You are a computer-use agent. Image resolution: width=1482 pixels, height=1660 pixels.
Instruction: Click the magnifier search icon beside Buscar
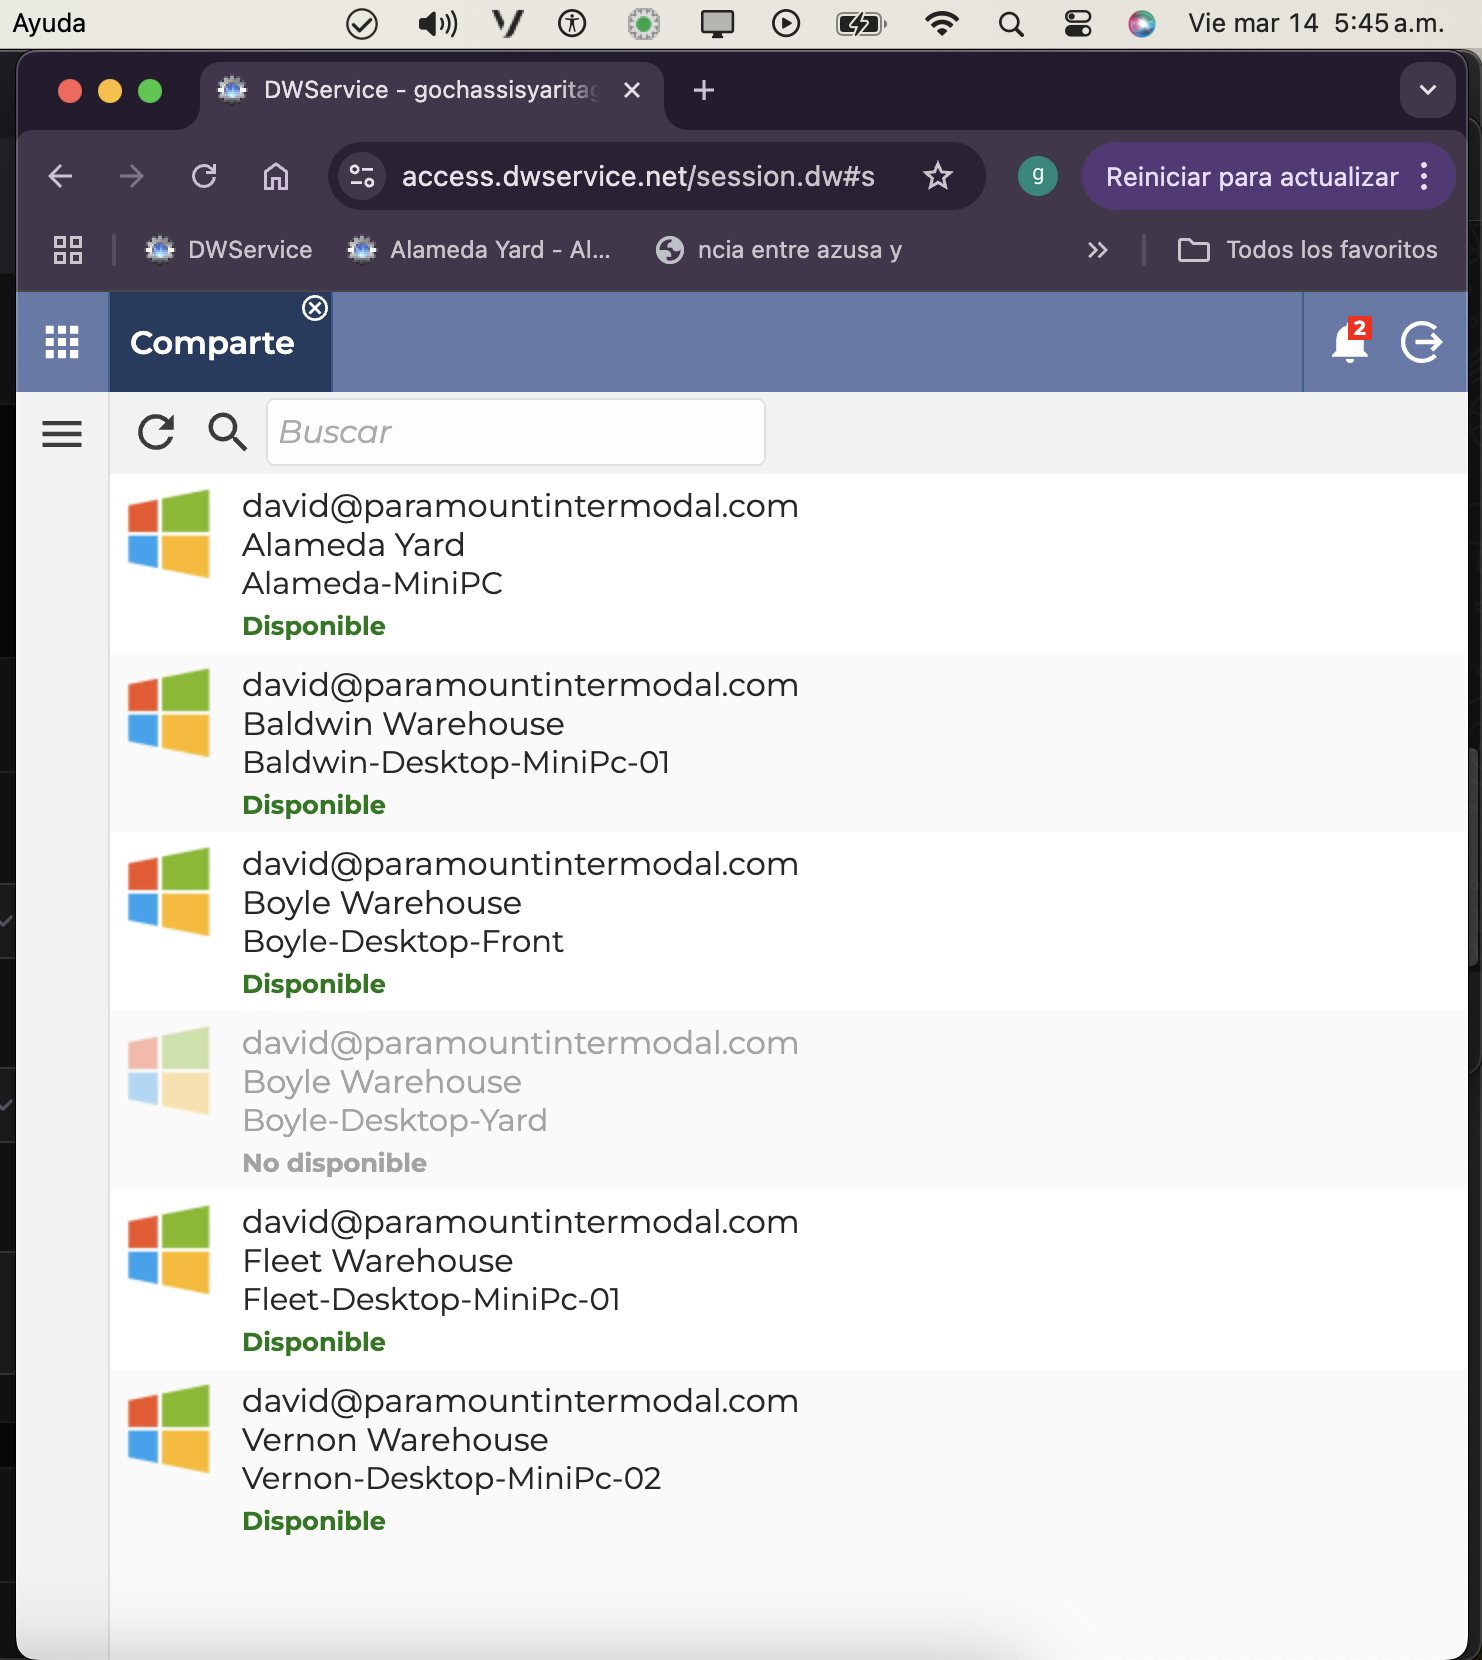227,432
